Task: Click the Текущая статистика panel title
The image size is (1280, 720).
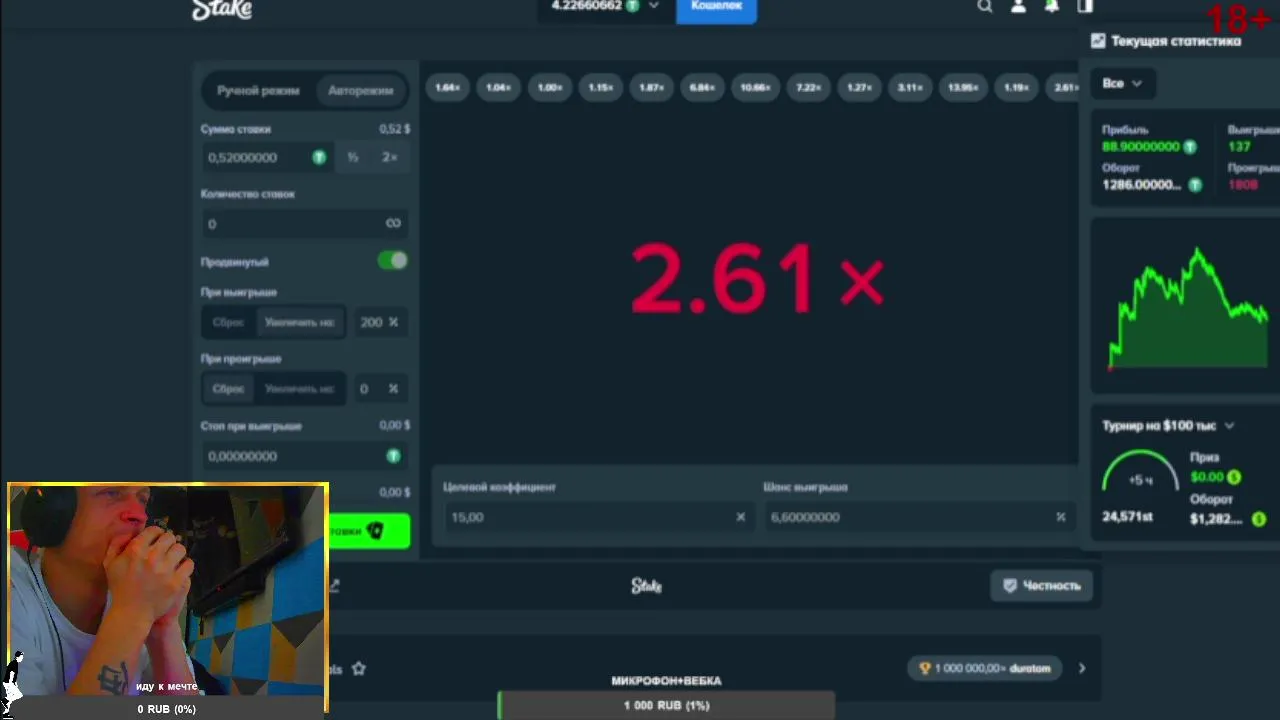Action: [1176, 41]
